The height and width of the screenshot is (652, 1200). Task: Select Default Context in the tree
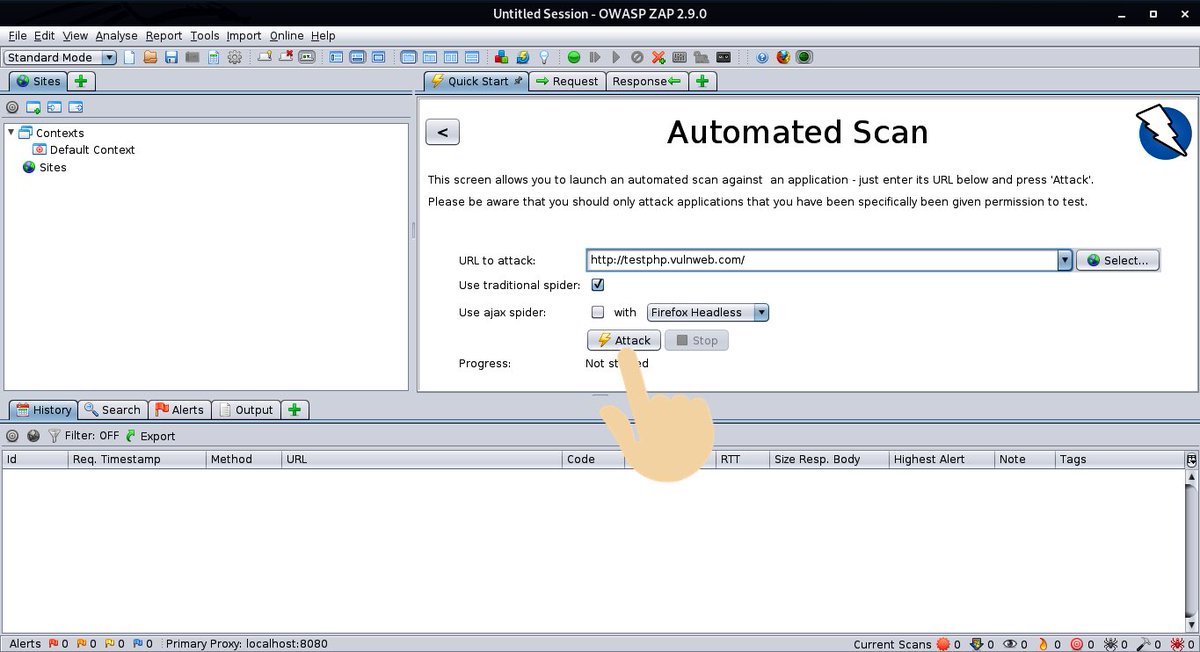[84, 150]
